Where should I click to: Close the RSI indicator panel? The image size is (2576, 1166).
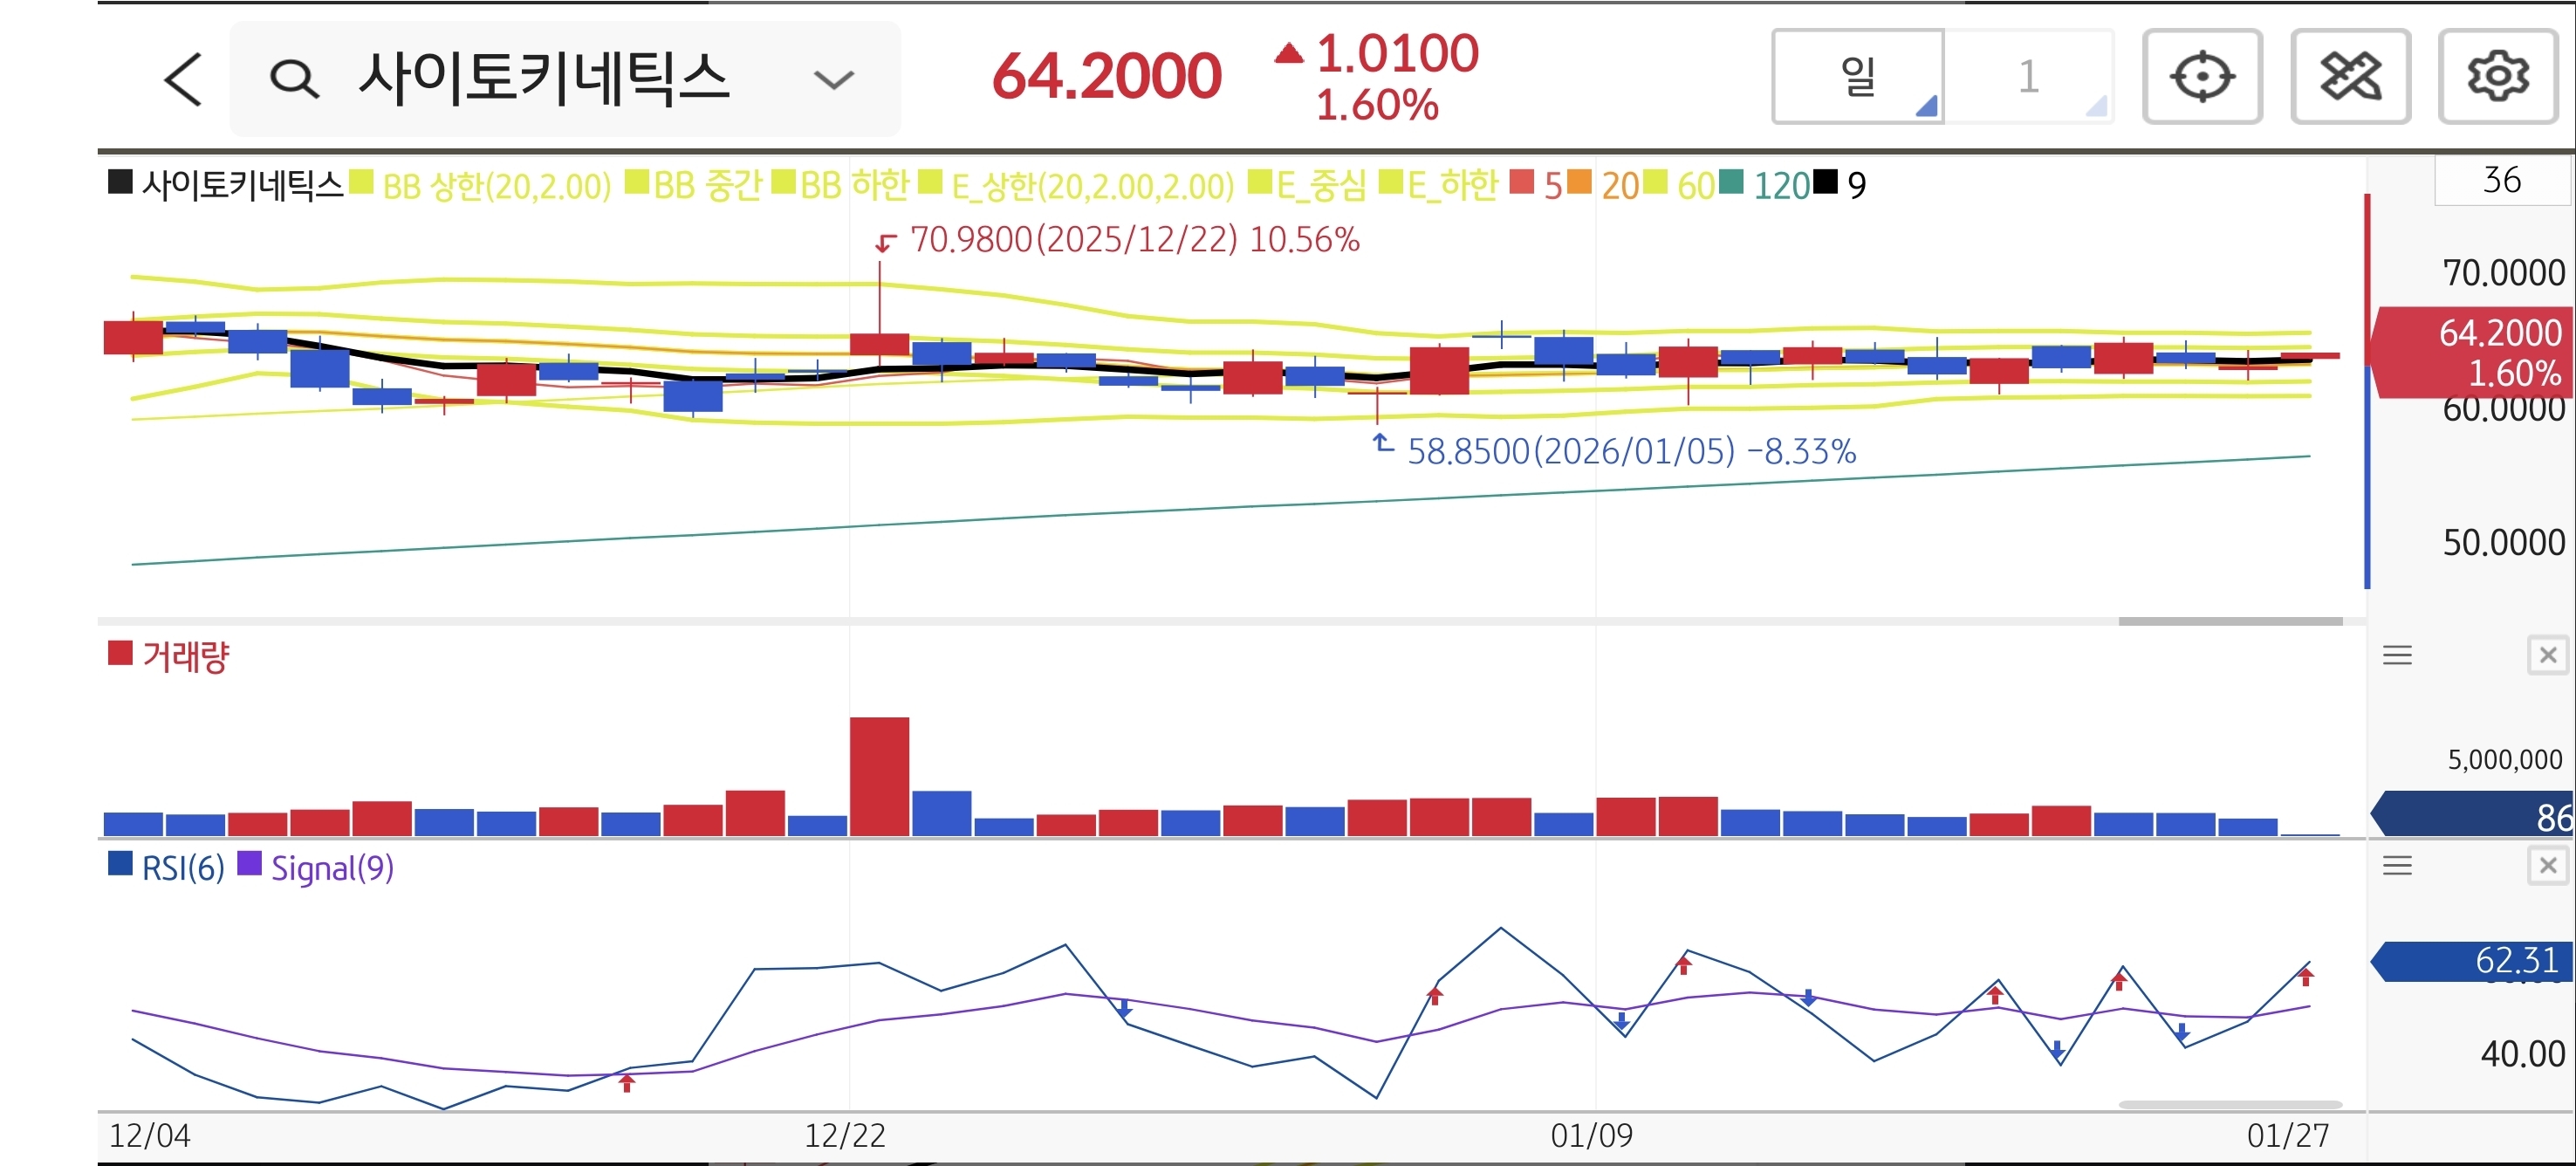2547,866
